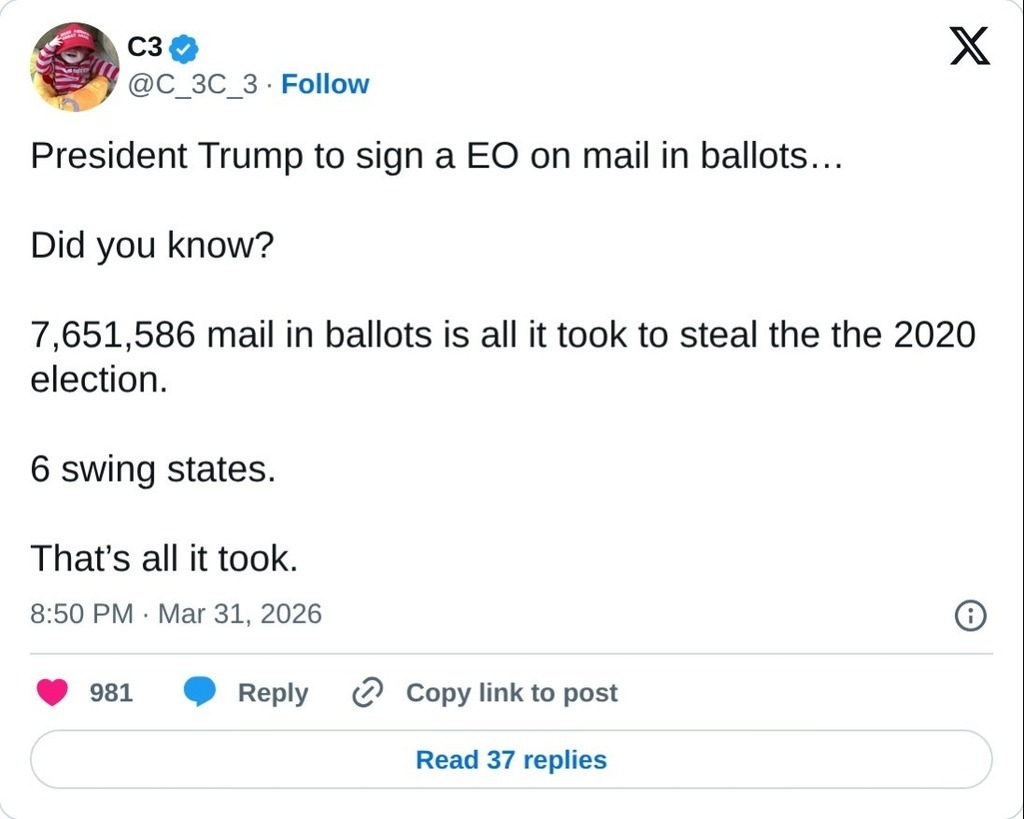This screenshot has width=1024, height=819.
Task: Click the Reply label
Action: coord(272,693)
